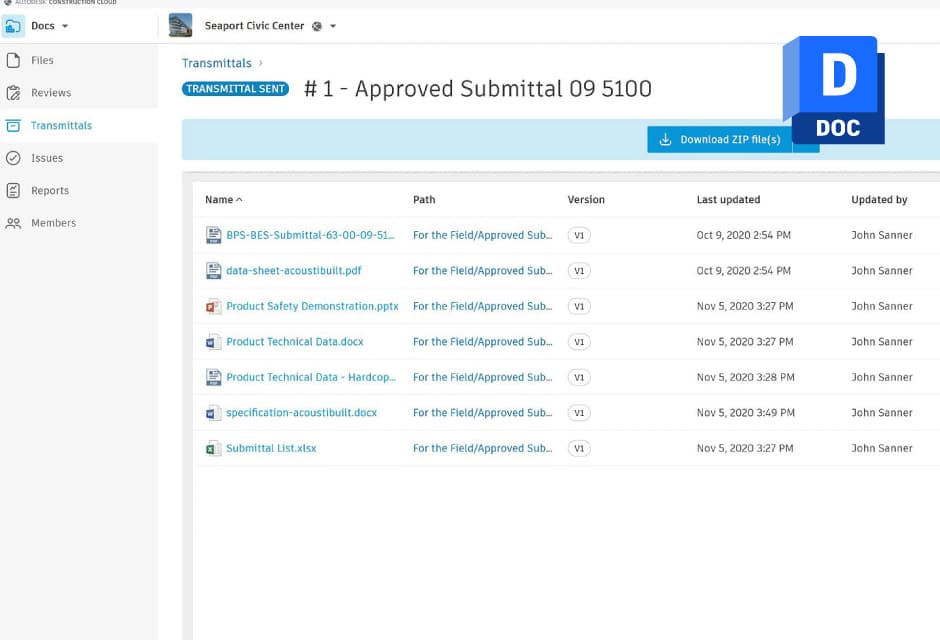
Task: Click the Transmittals sidebar icon
Action: click(x=14, y=125)
